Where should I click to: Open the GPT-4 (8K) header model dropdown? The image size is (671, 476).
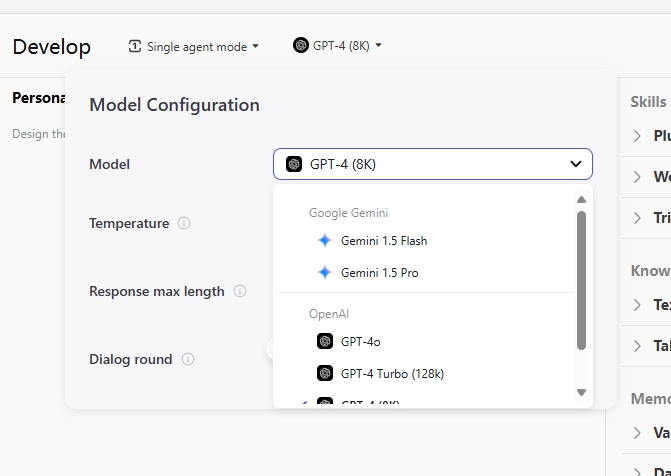(x=338, y=45)
